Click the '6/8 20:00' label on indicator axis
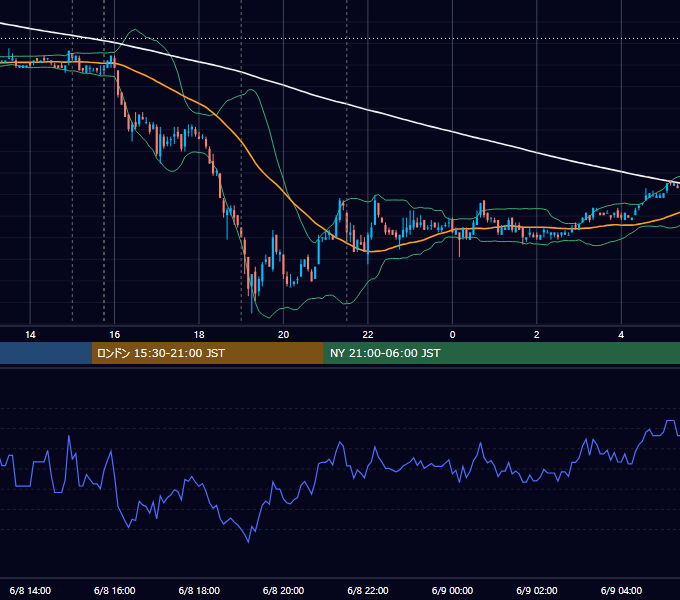 click(x=283, y=590)
